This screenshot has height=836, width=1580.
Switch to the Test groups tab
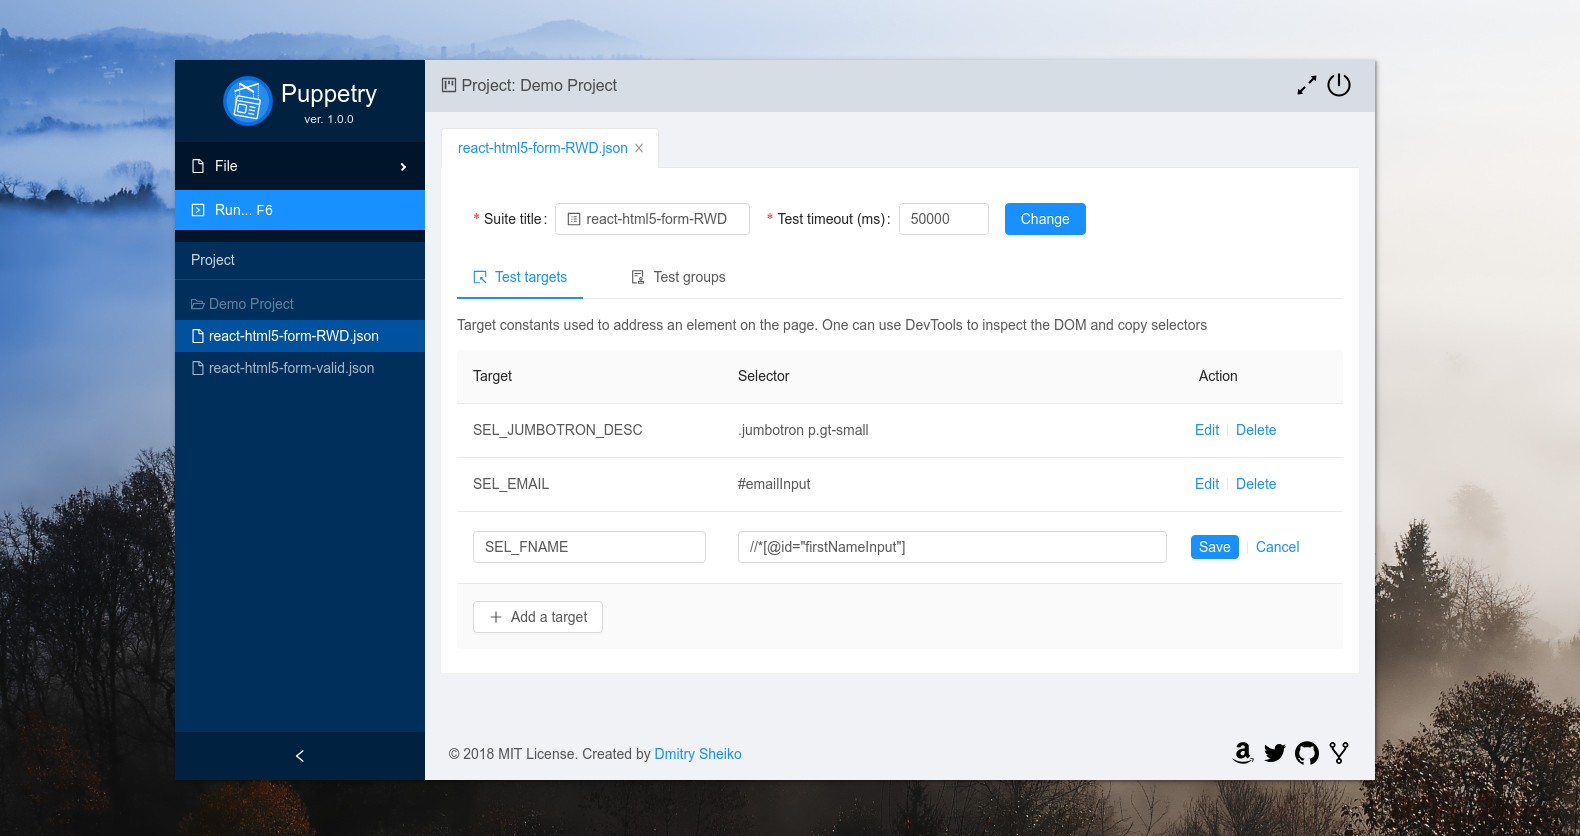(x=679, y=277)
